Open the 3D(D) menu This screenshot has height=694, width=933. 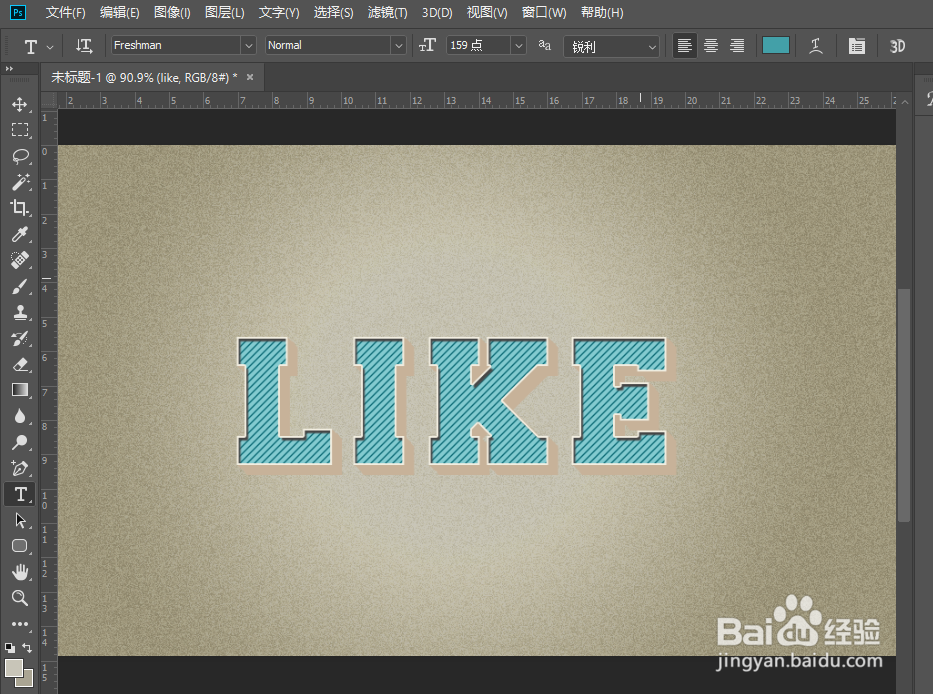tap(437, 12)
